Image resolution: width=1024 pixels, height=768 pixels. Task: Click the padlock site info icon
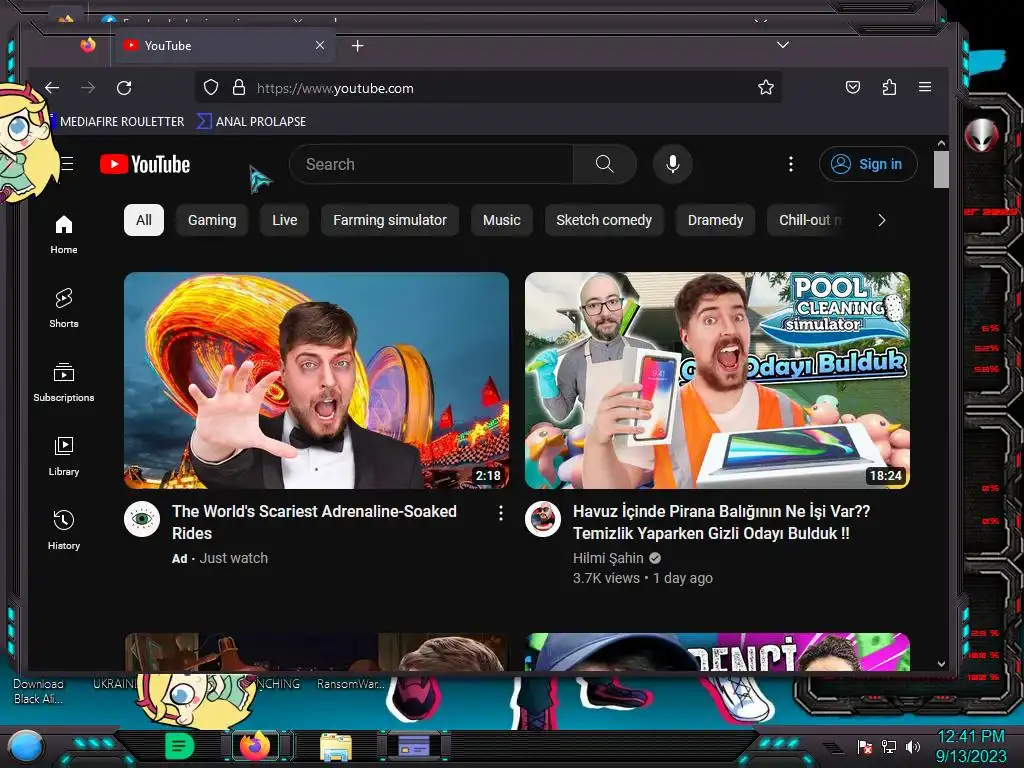[239, 88]
